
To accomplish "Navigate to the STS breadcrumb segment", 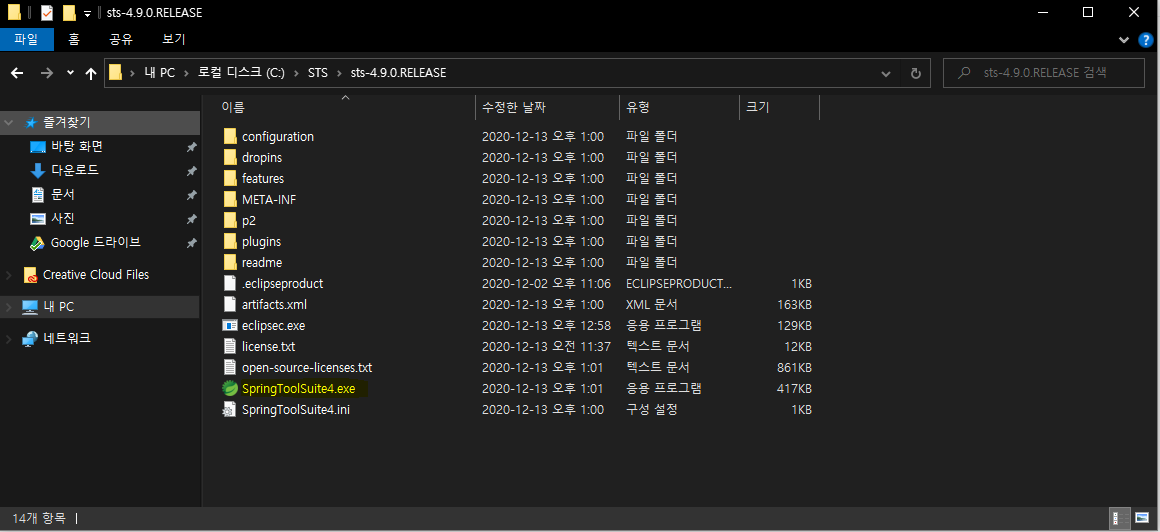I will pyautogui.click(x=317, y=73).
